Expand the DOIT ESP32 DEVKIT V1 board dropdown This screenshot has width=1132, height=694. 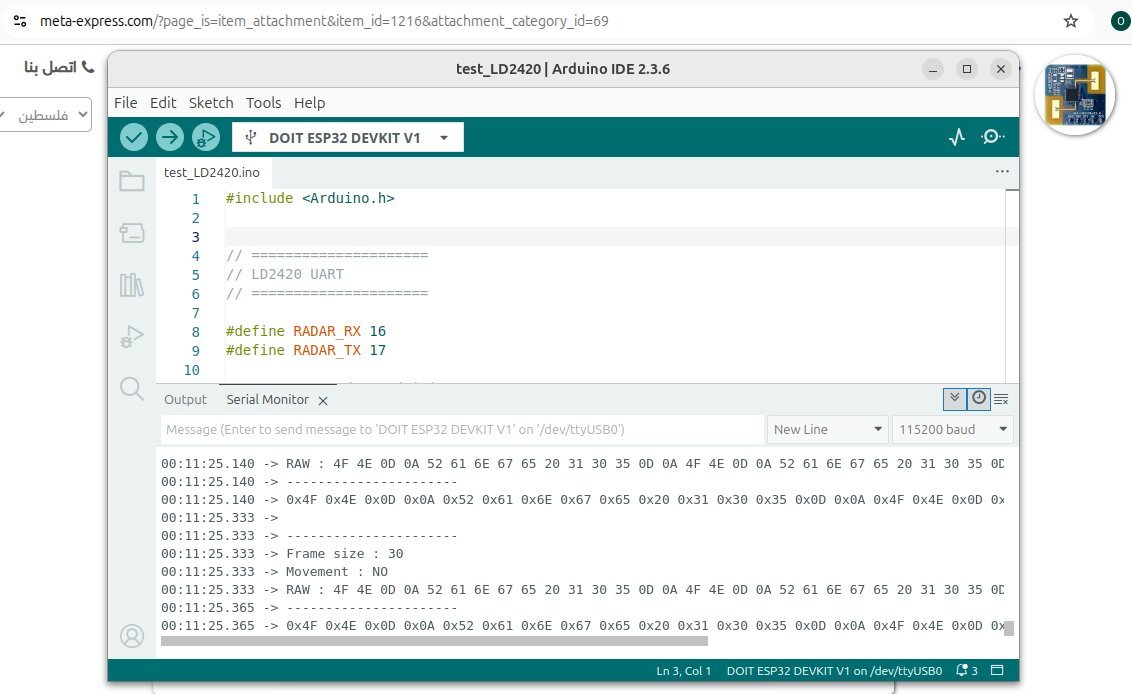coord(348,137)
